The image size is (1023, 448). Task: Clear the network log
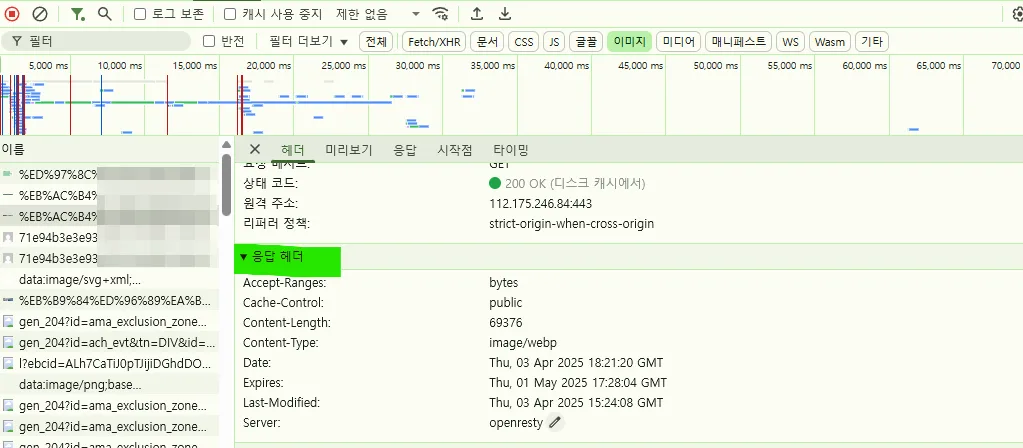(x=40, y=14)
